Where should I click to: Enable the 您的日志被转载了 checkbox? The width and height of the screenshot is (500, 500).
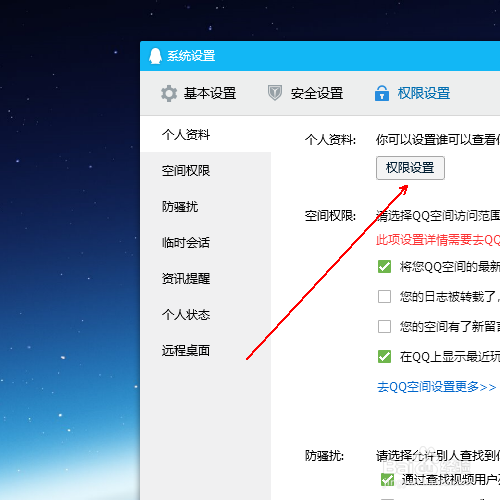point(384,296)
